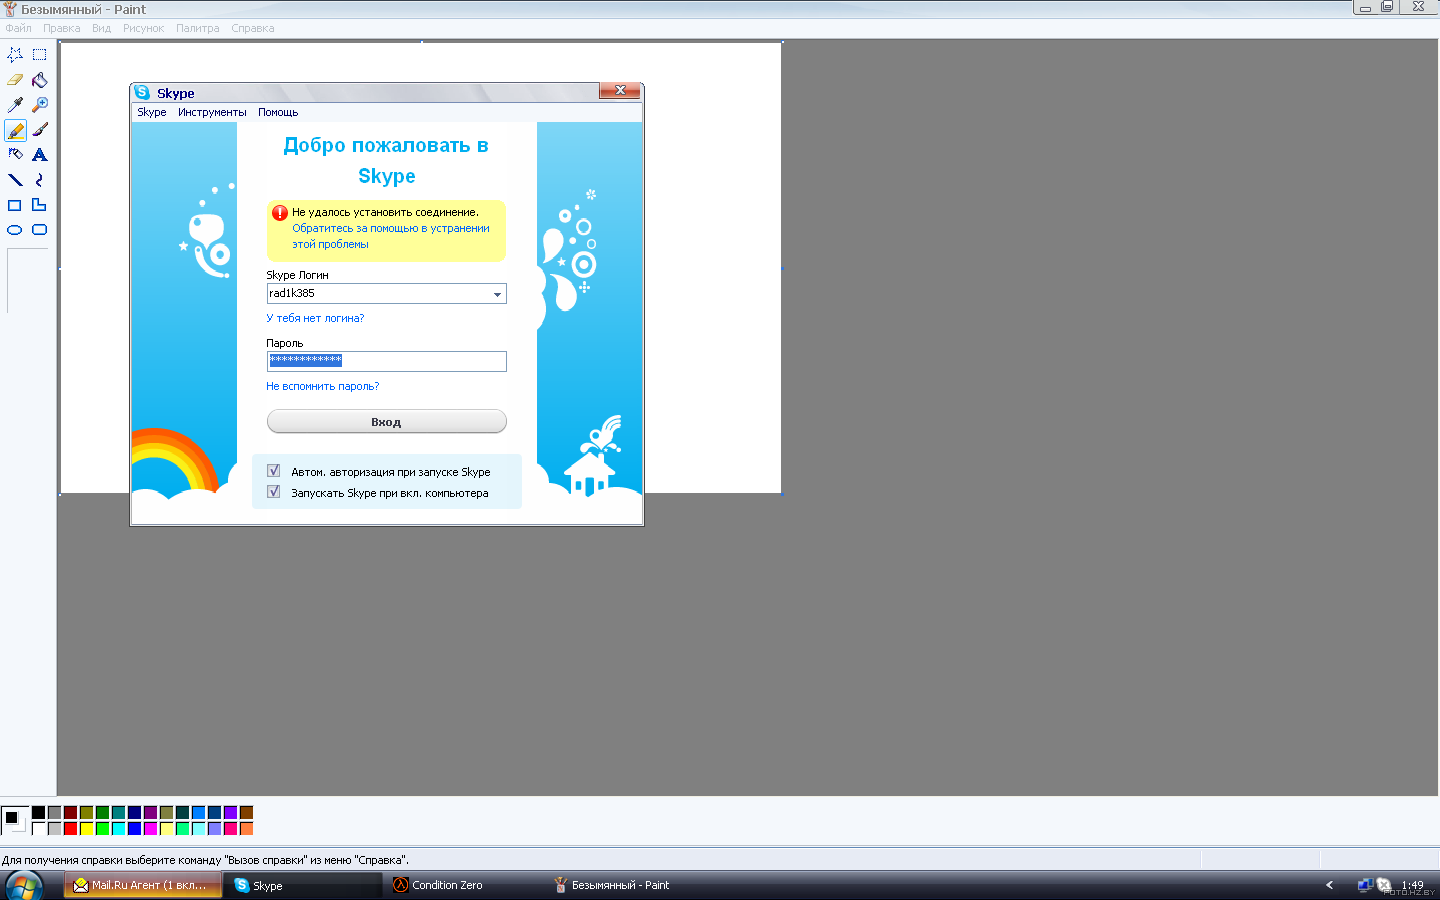Select the Color picker eyedropper tool
Screen dimensions: 1440x900
15,105
